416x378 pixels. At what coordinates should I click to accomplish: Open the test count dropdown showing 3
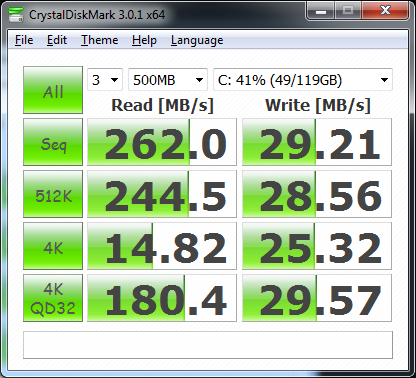tap(105, 80)
